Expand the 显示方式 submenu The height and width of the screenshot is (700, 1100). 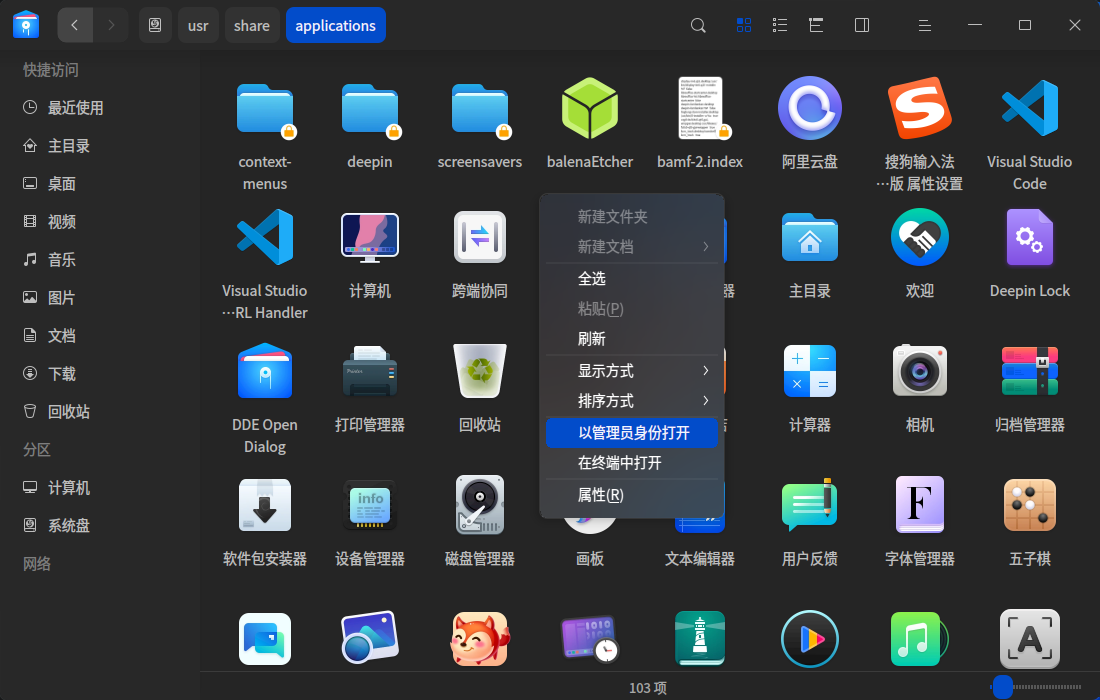(632, 370)
